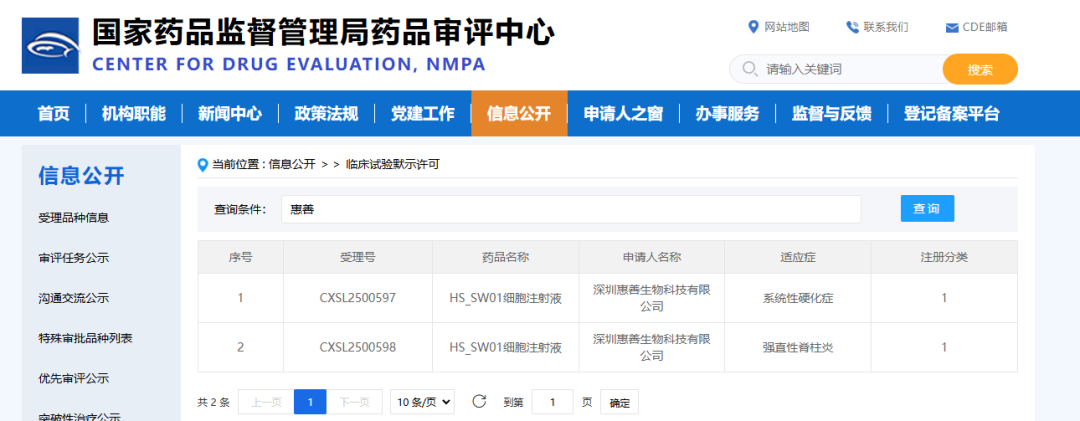This screenshot has width=1080, height=421.
Task: Click the CDE mailbox envelope icon
Action: pos(951,27)
